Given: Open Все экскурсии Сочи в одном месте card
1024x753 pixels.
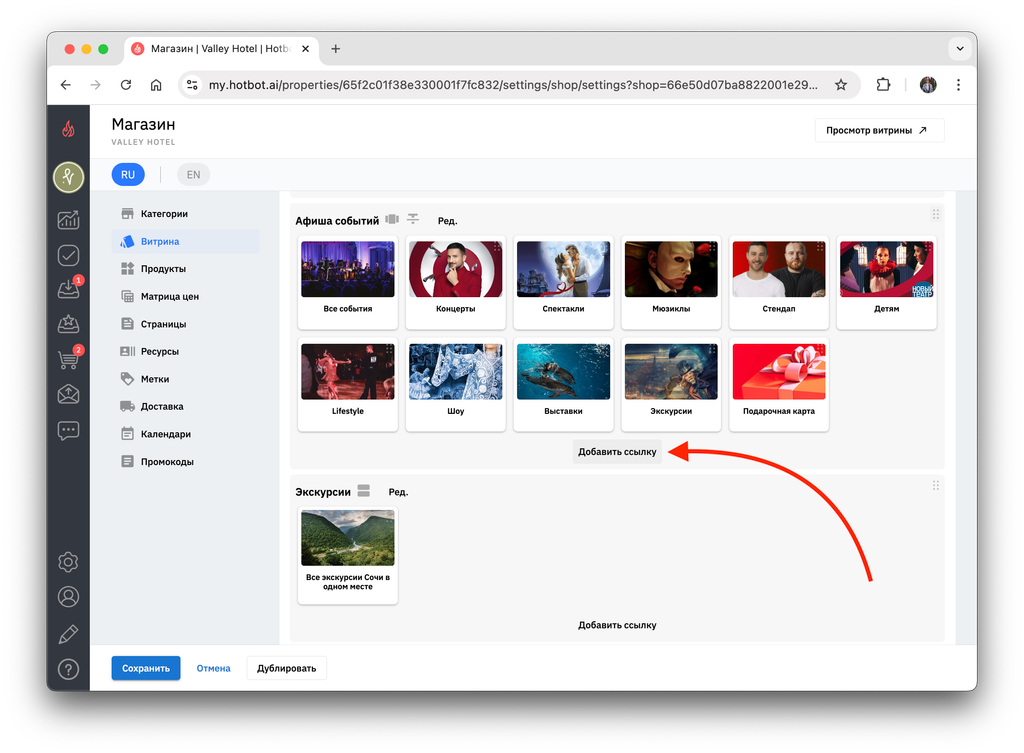Looking at the screenshot, I should tap(348, 555).
